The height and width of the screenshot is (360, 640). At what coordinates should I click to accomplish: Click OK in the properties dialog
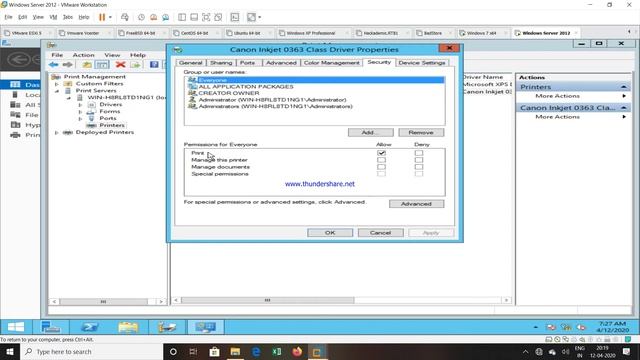[x=330, y=233]
